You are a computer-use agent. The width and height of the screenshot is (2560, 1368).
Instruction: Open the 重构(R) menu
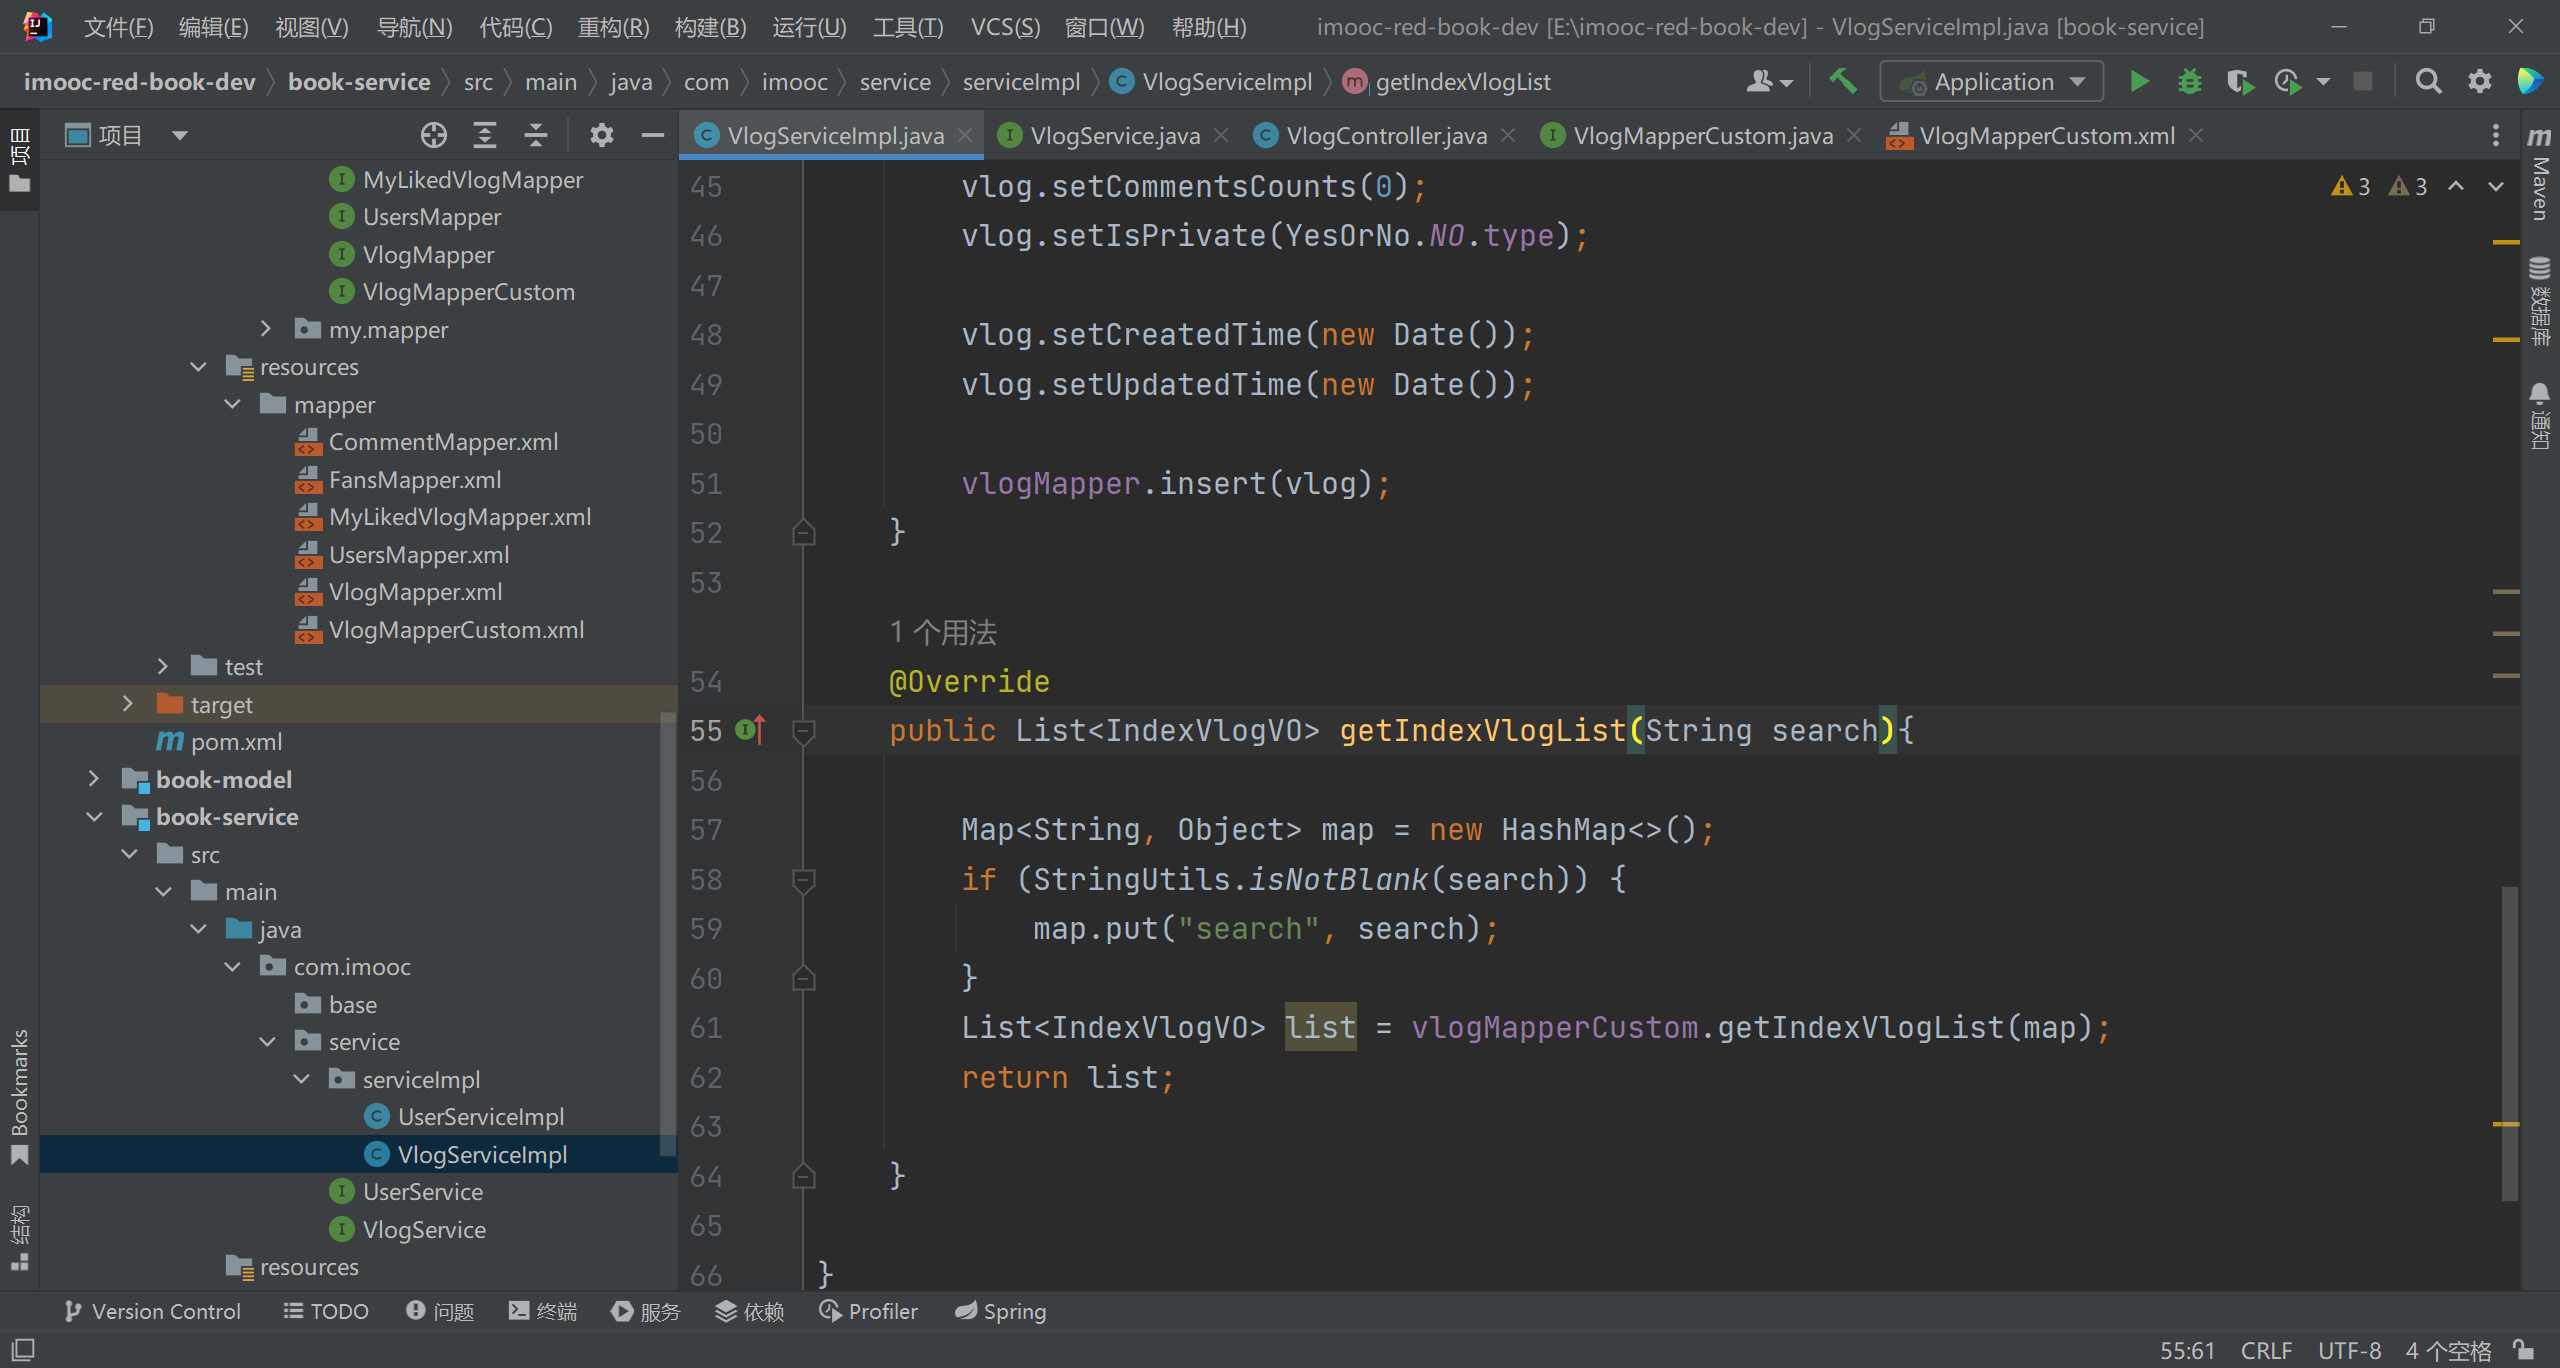613,27
